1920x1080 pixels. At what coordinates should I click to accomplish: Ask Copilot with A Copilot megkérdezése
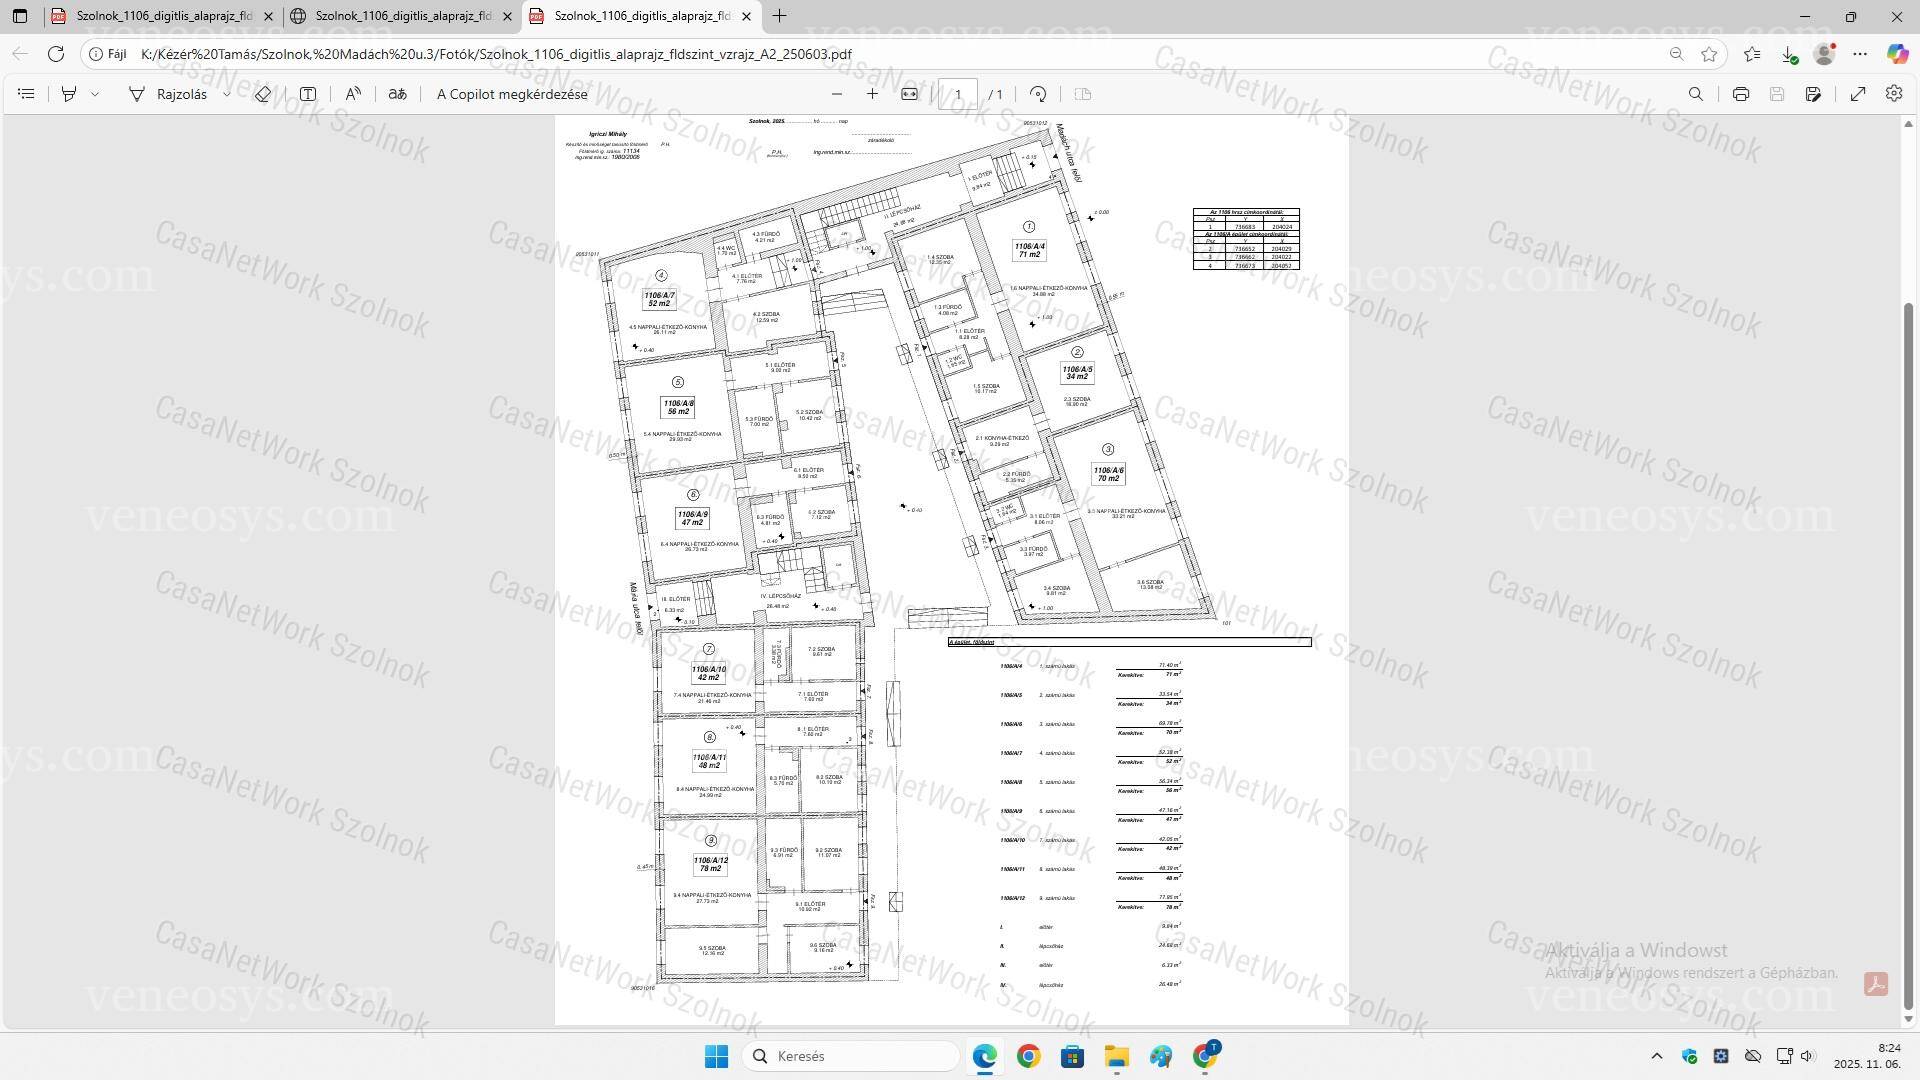[x=512, y=94]
